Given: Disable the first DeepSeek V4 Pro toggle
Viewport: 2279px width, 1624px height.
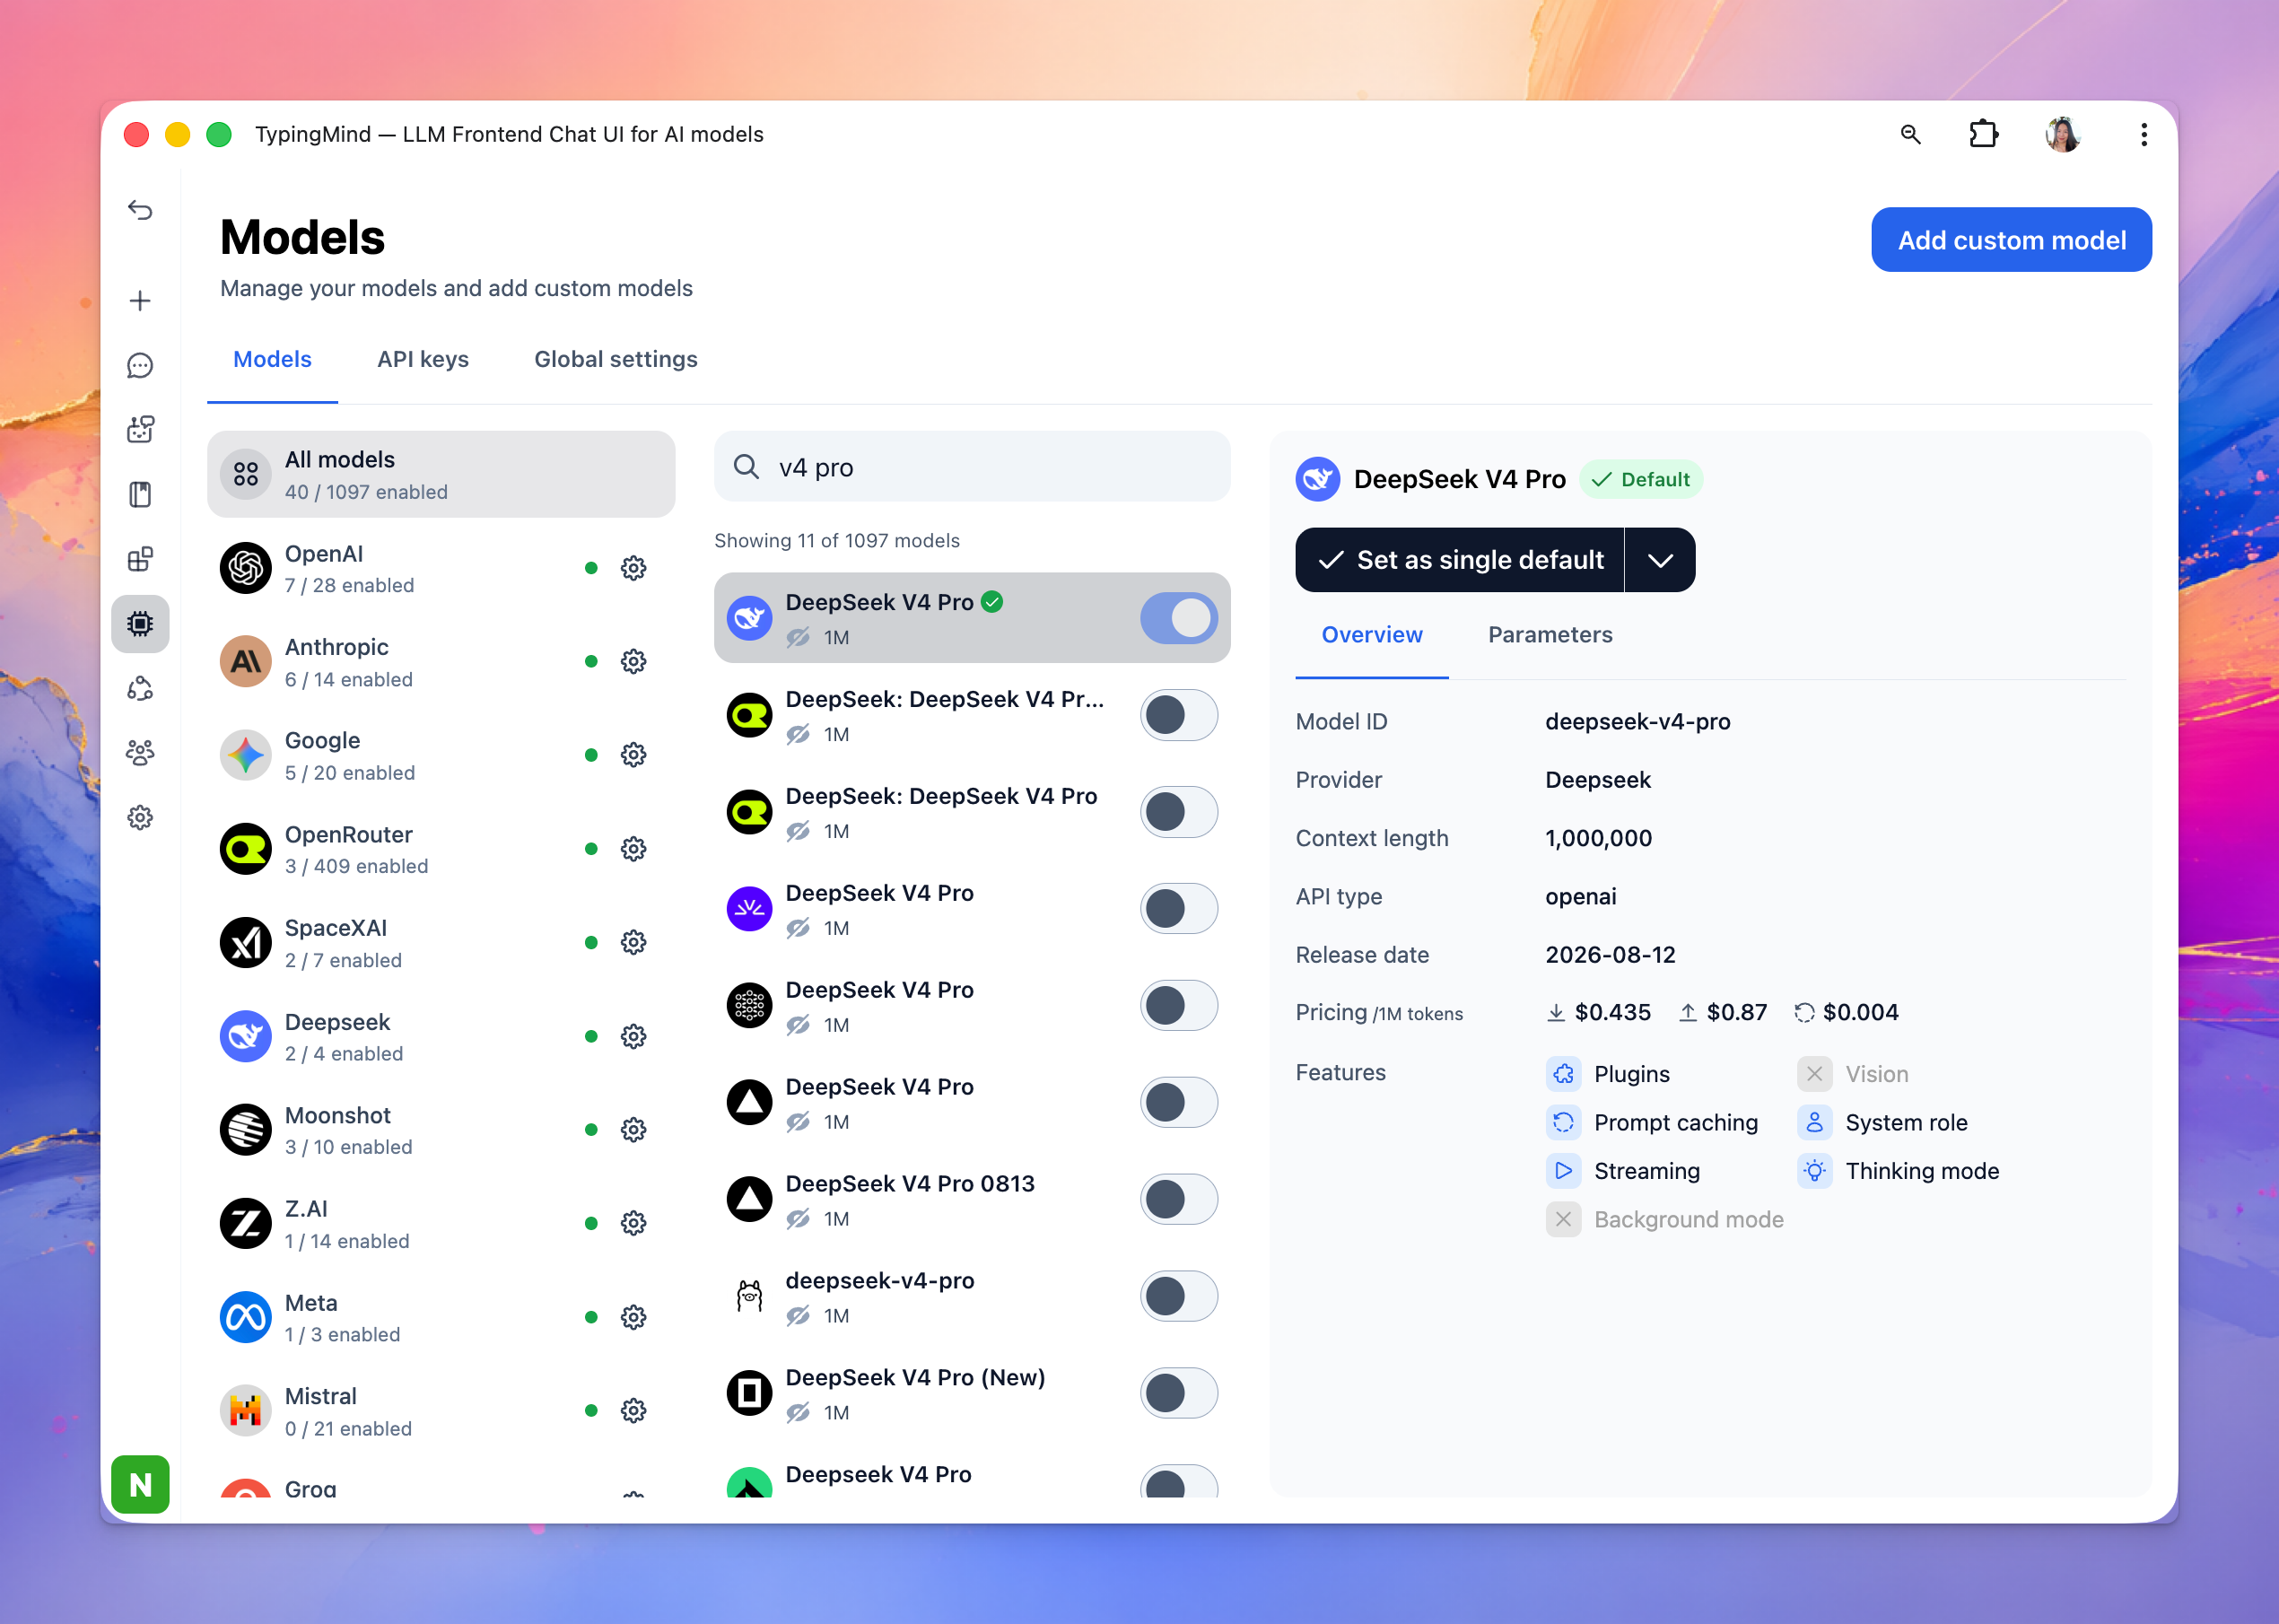Looking at the screenshot, I should 1179,618.
